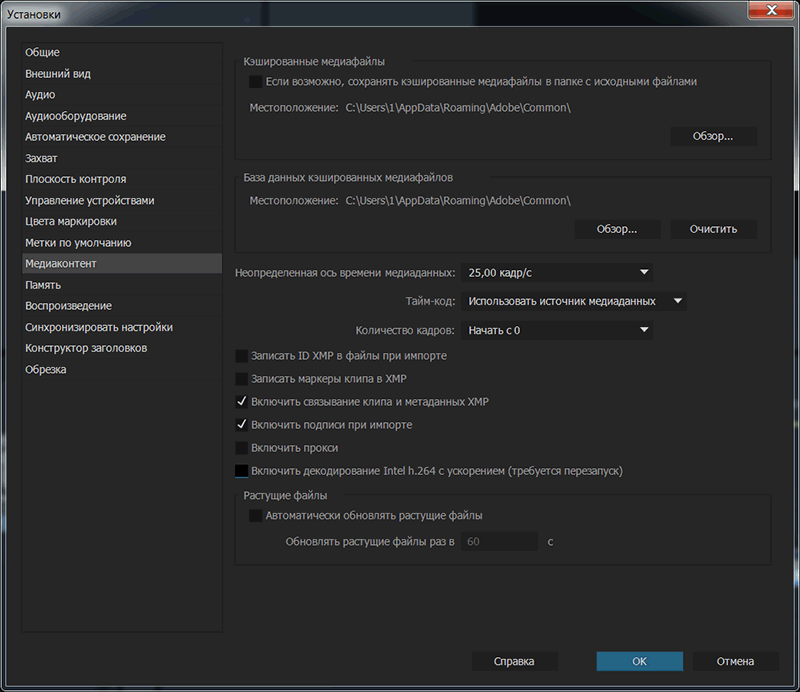Select Внешний вид in the sidebar
This screenshot has height=692, width=800.
122,73
